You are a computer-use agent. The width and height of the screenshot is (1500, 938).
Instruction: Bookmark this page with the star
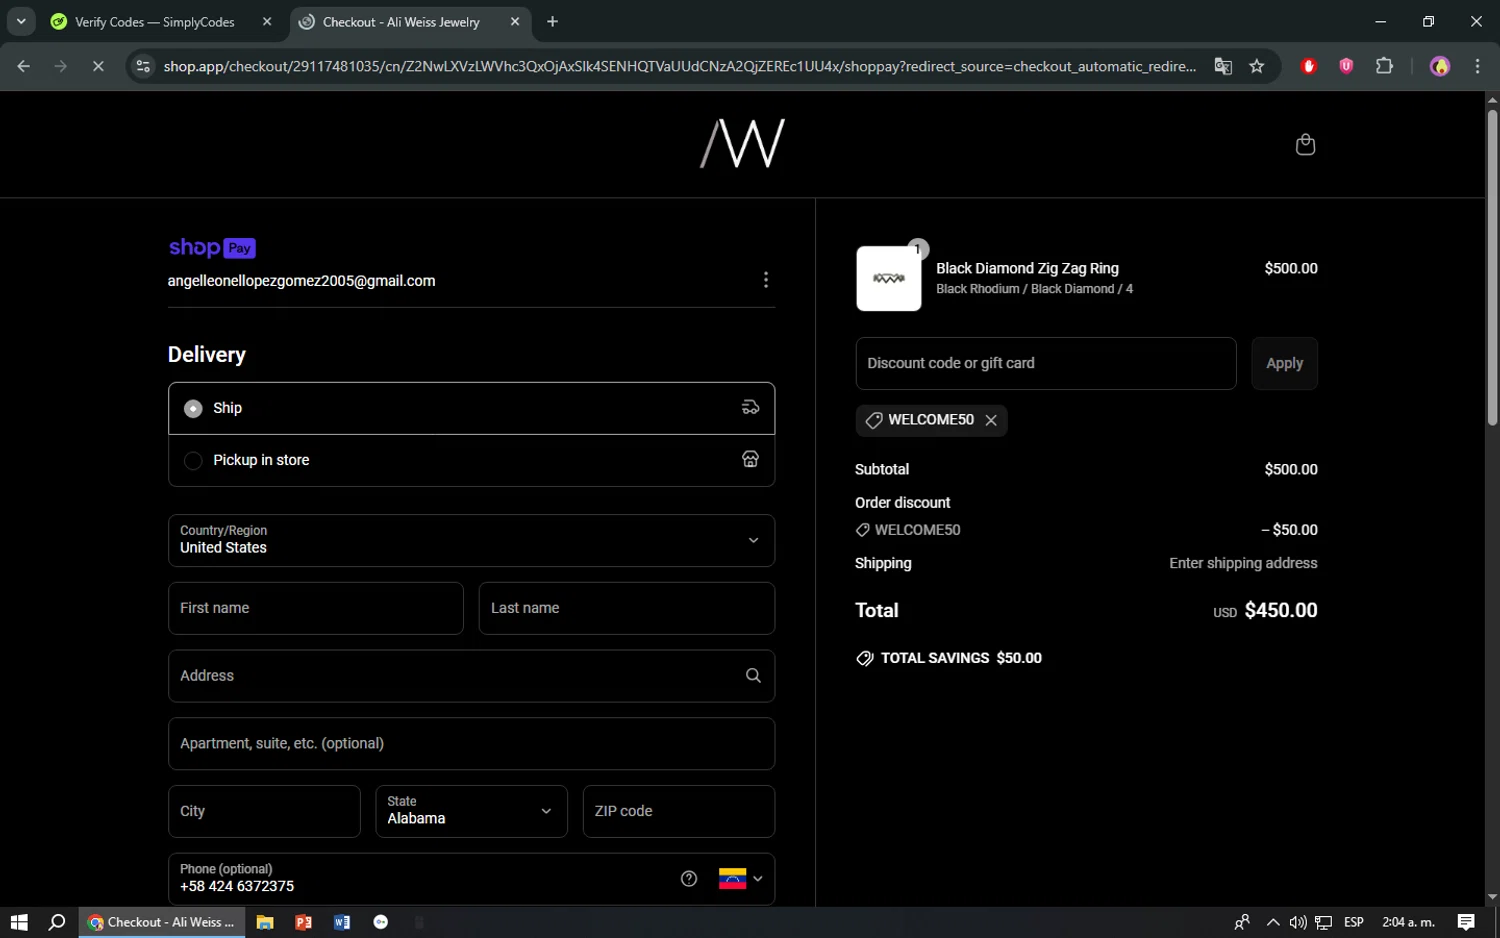click(1257, 66)
